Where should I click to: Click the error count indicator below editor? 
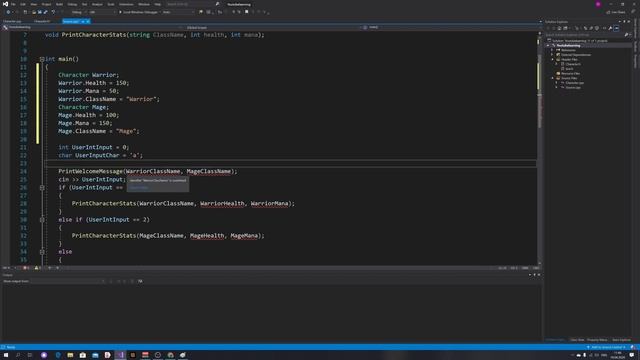(x=26, y=268)
